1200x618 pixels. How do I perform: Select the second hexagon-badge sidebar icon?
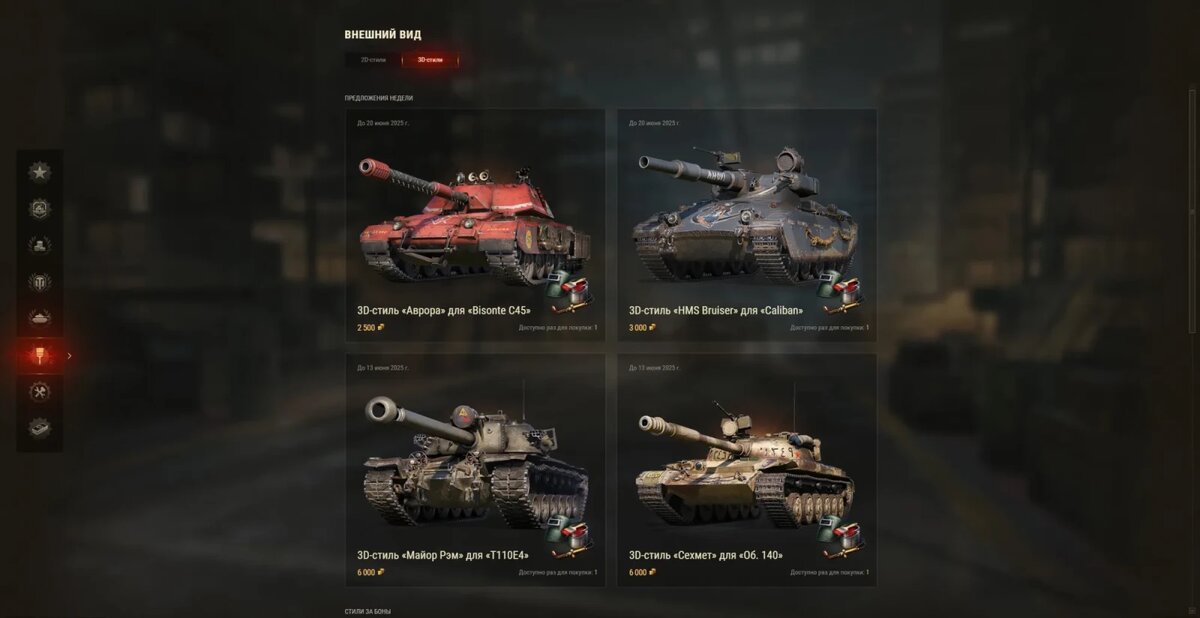point(39,209)
